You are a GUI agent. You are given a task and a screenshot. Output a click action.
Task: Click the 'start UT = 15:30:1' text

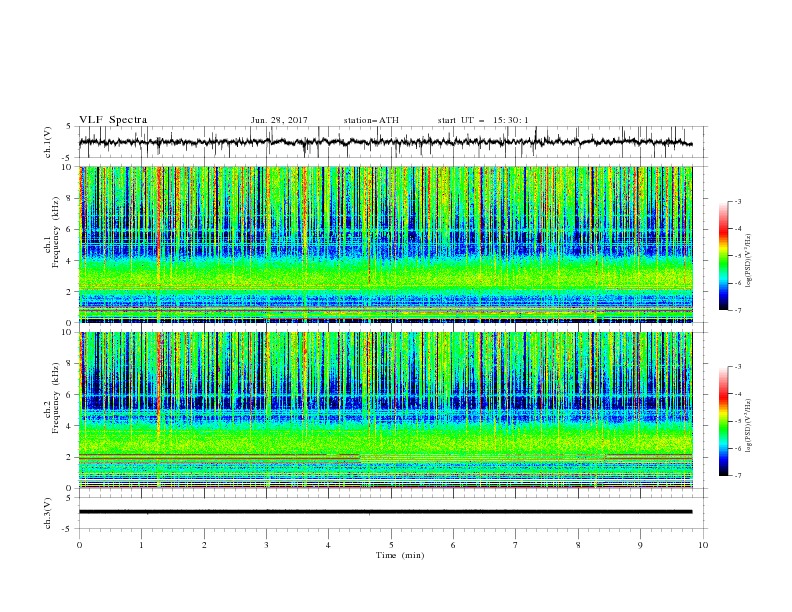483,120
